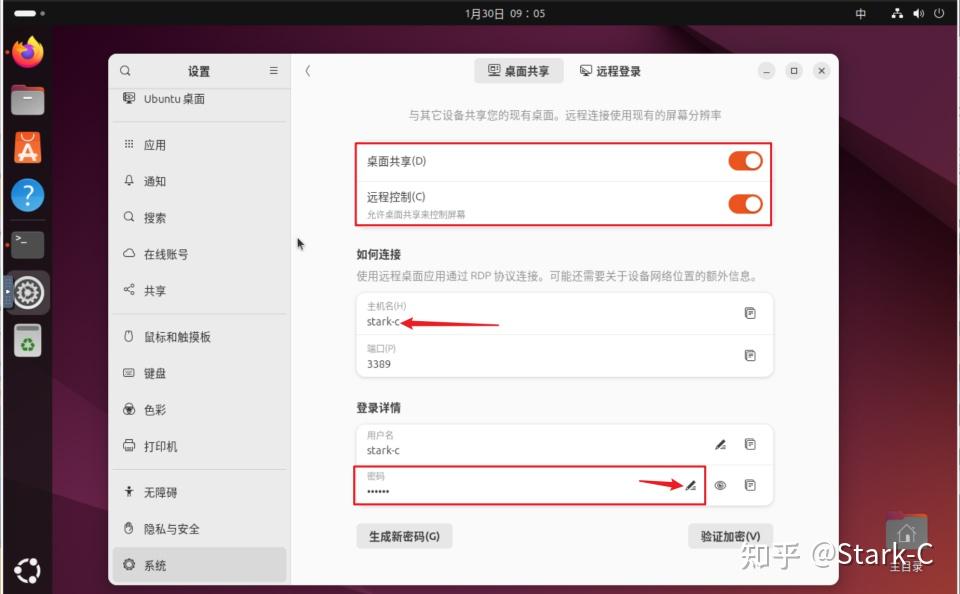Open 色彩 settings in sidebar

pyautogui.click(x=200, y=410)
